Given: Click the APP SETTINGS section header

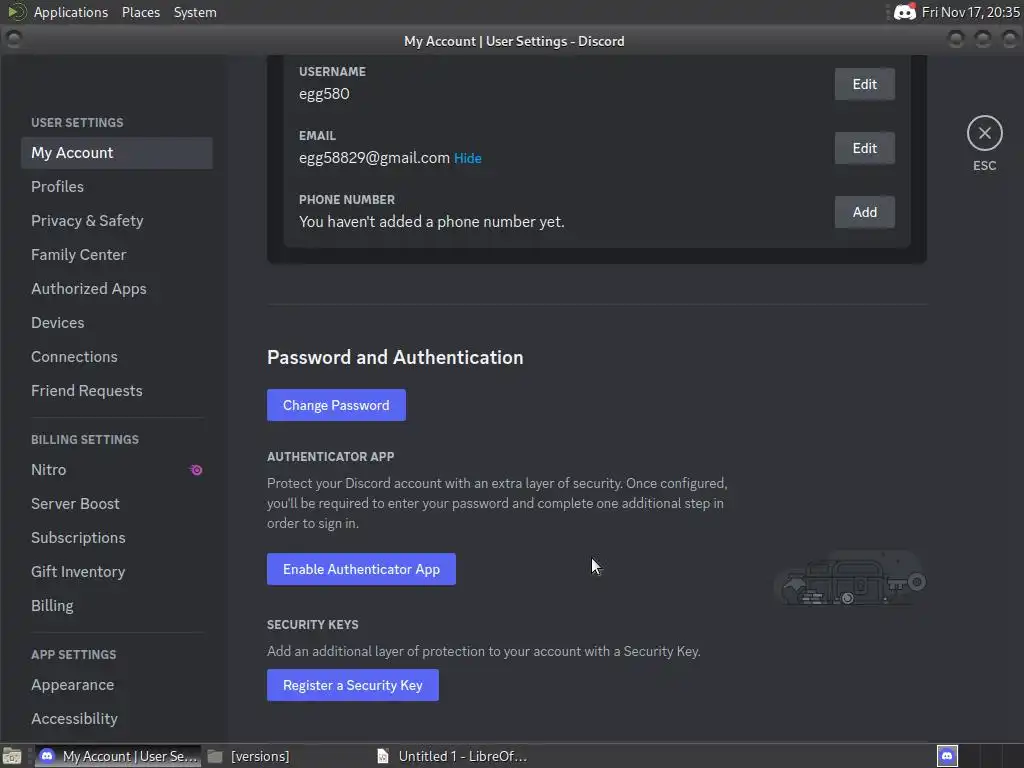Looking at the screenshot, I should click(74, 654).
